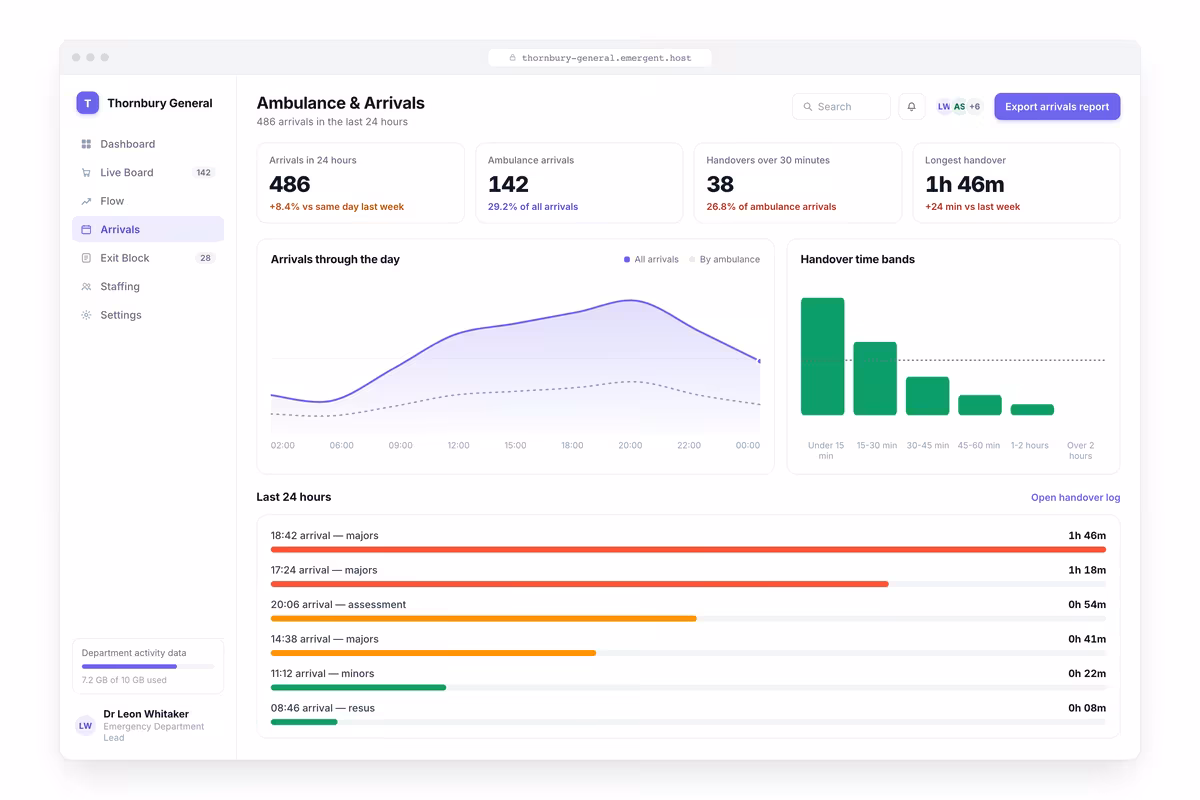Click the address bar lock icon
Viewport: 1200px width, 800px height.
coord(513,58)
